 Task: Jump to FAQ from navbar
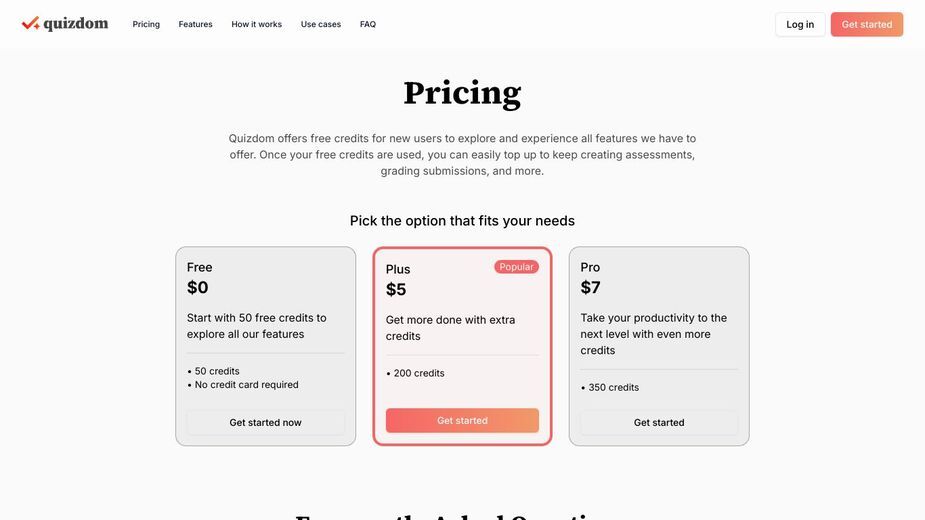click(x=368, y=24)
